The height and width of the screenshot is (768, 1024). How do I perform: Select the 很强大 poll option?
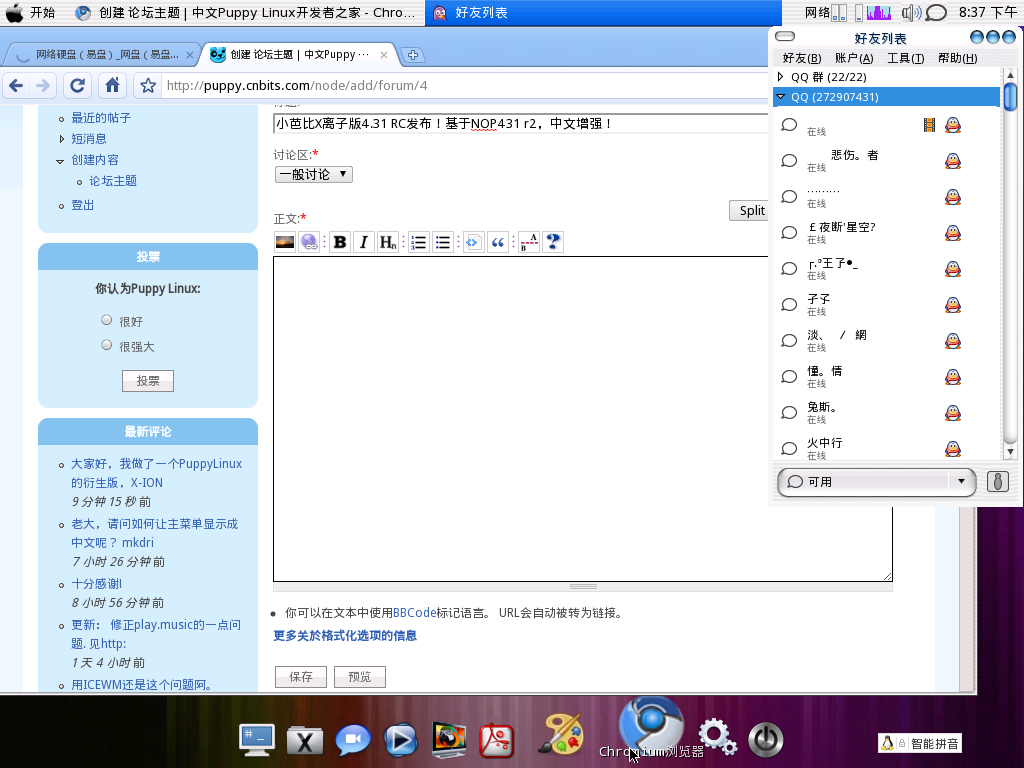(106, 345)
